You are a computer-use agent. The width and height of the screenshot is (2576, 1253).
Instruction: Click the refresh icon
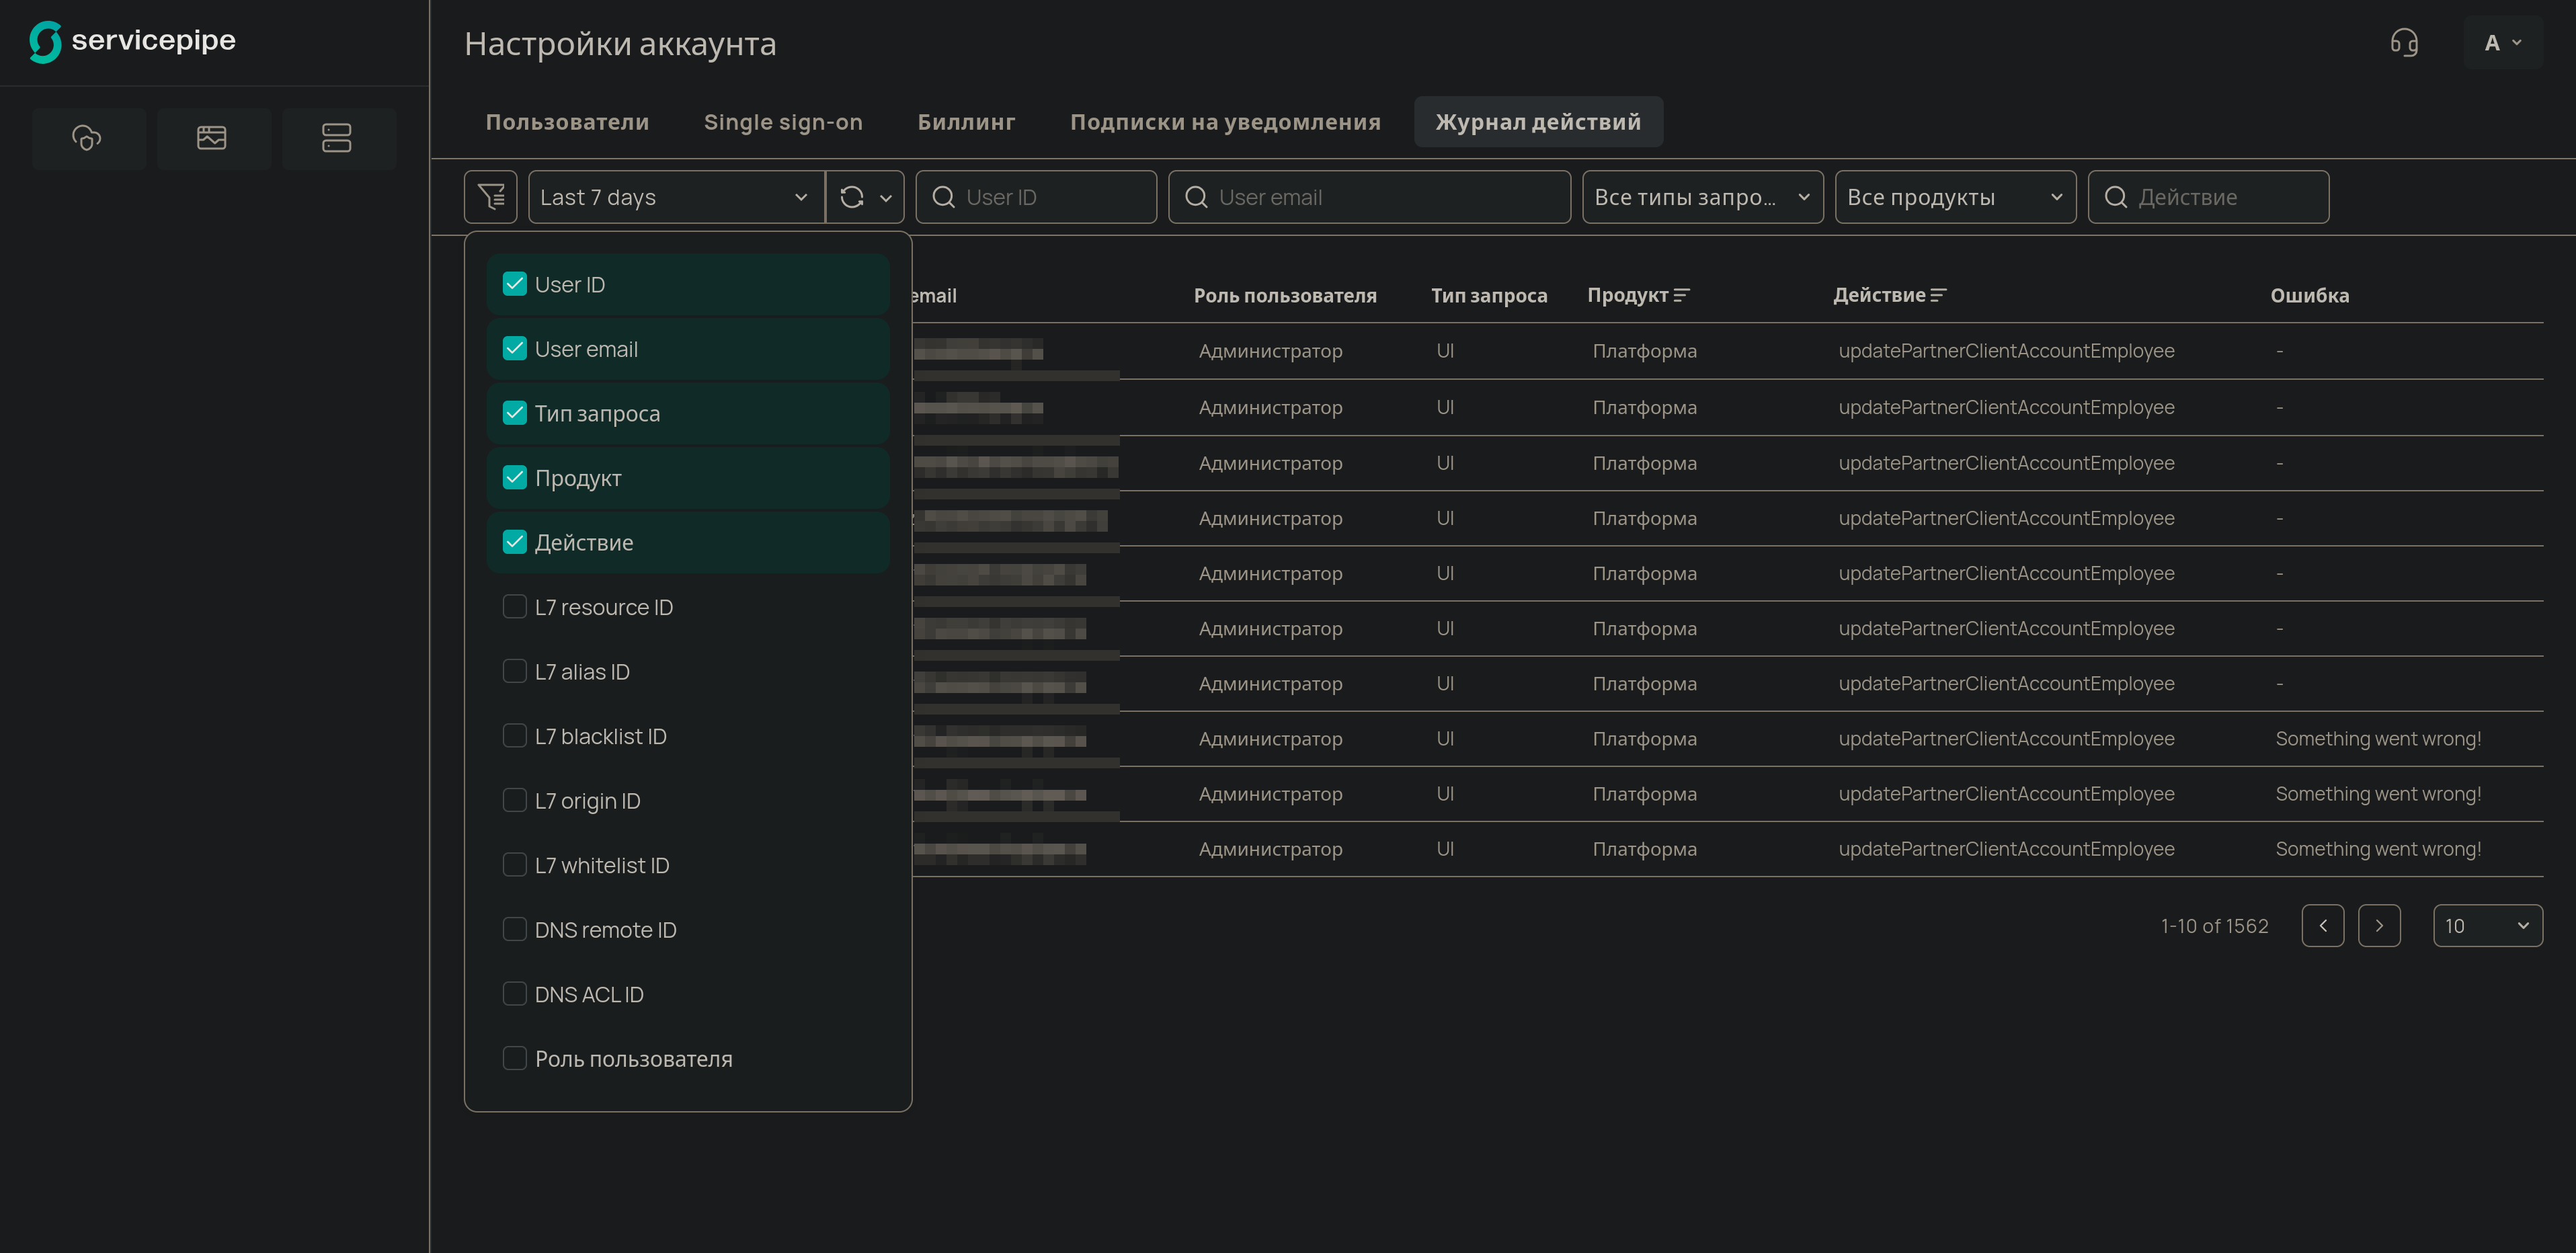coord(852,197)
